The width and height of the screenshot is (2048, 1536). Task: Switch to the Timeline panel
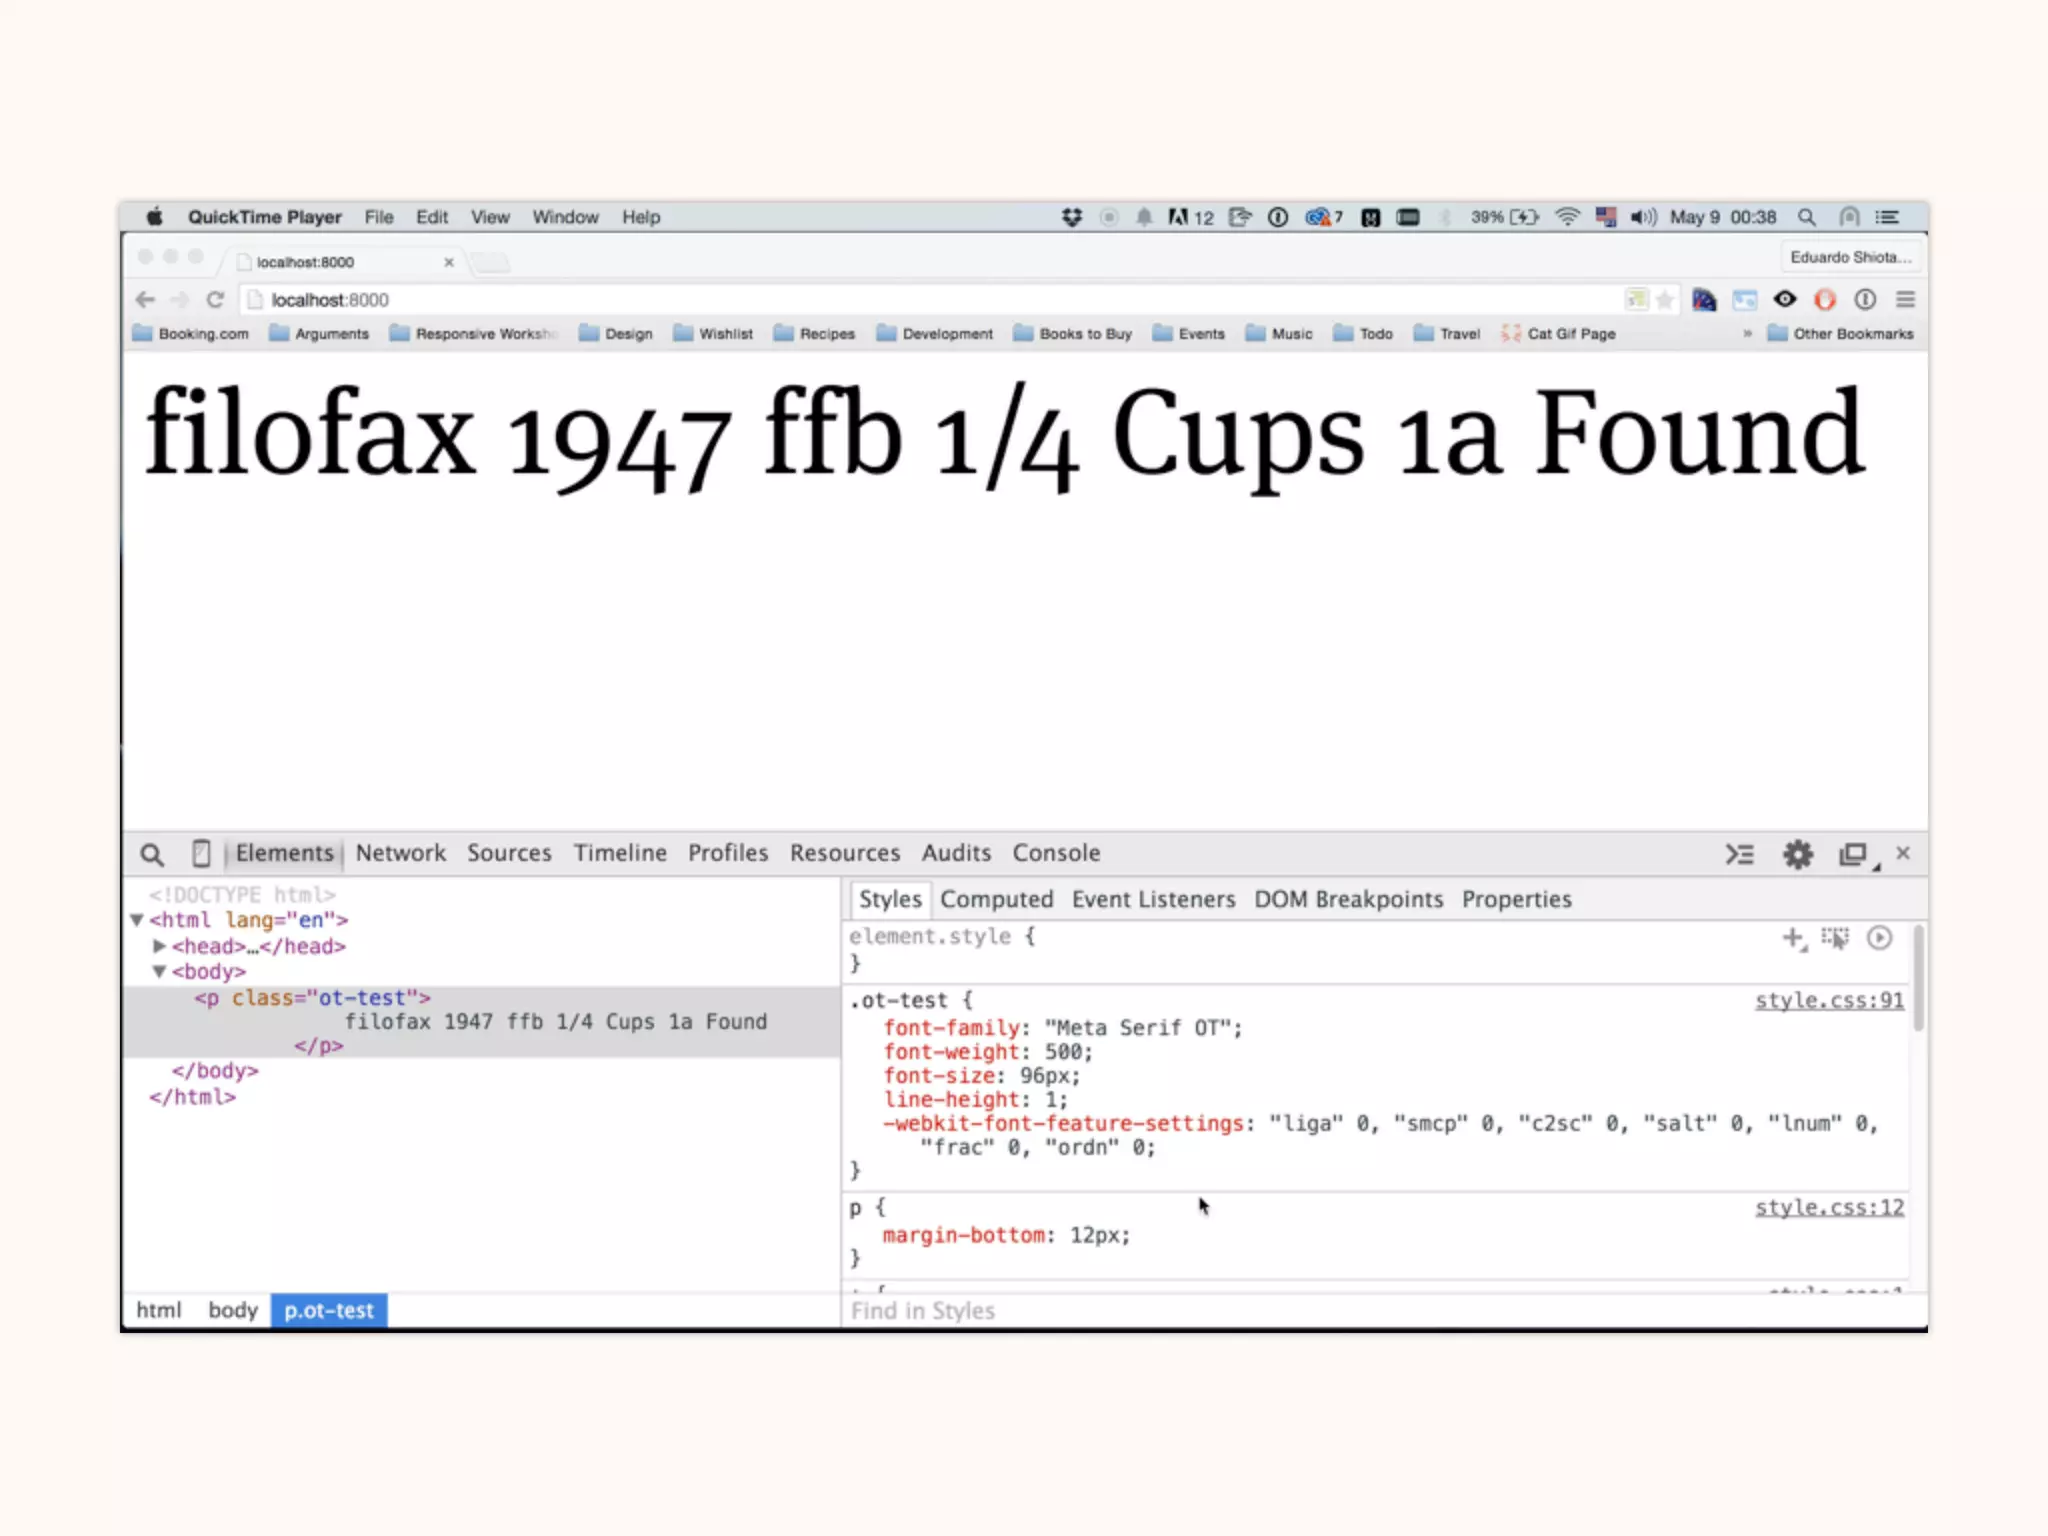[620, 853]
